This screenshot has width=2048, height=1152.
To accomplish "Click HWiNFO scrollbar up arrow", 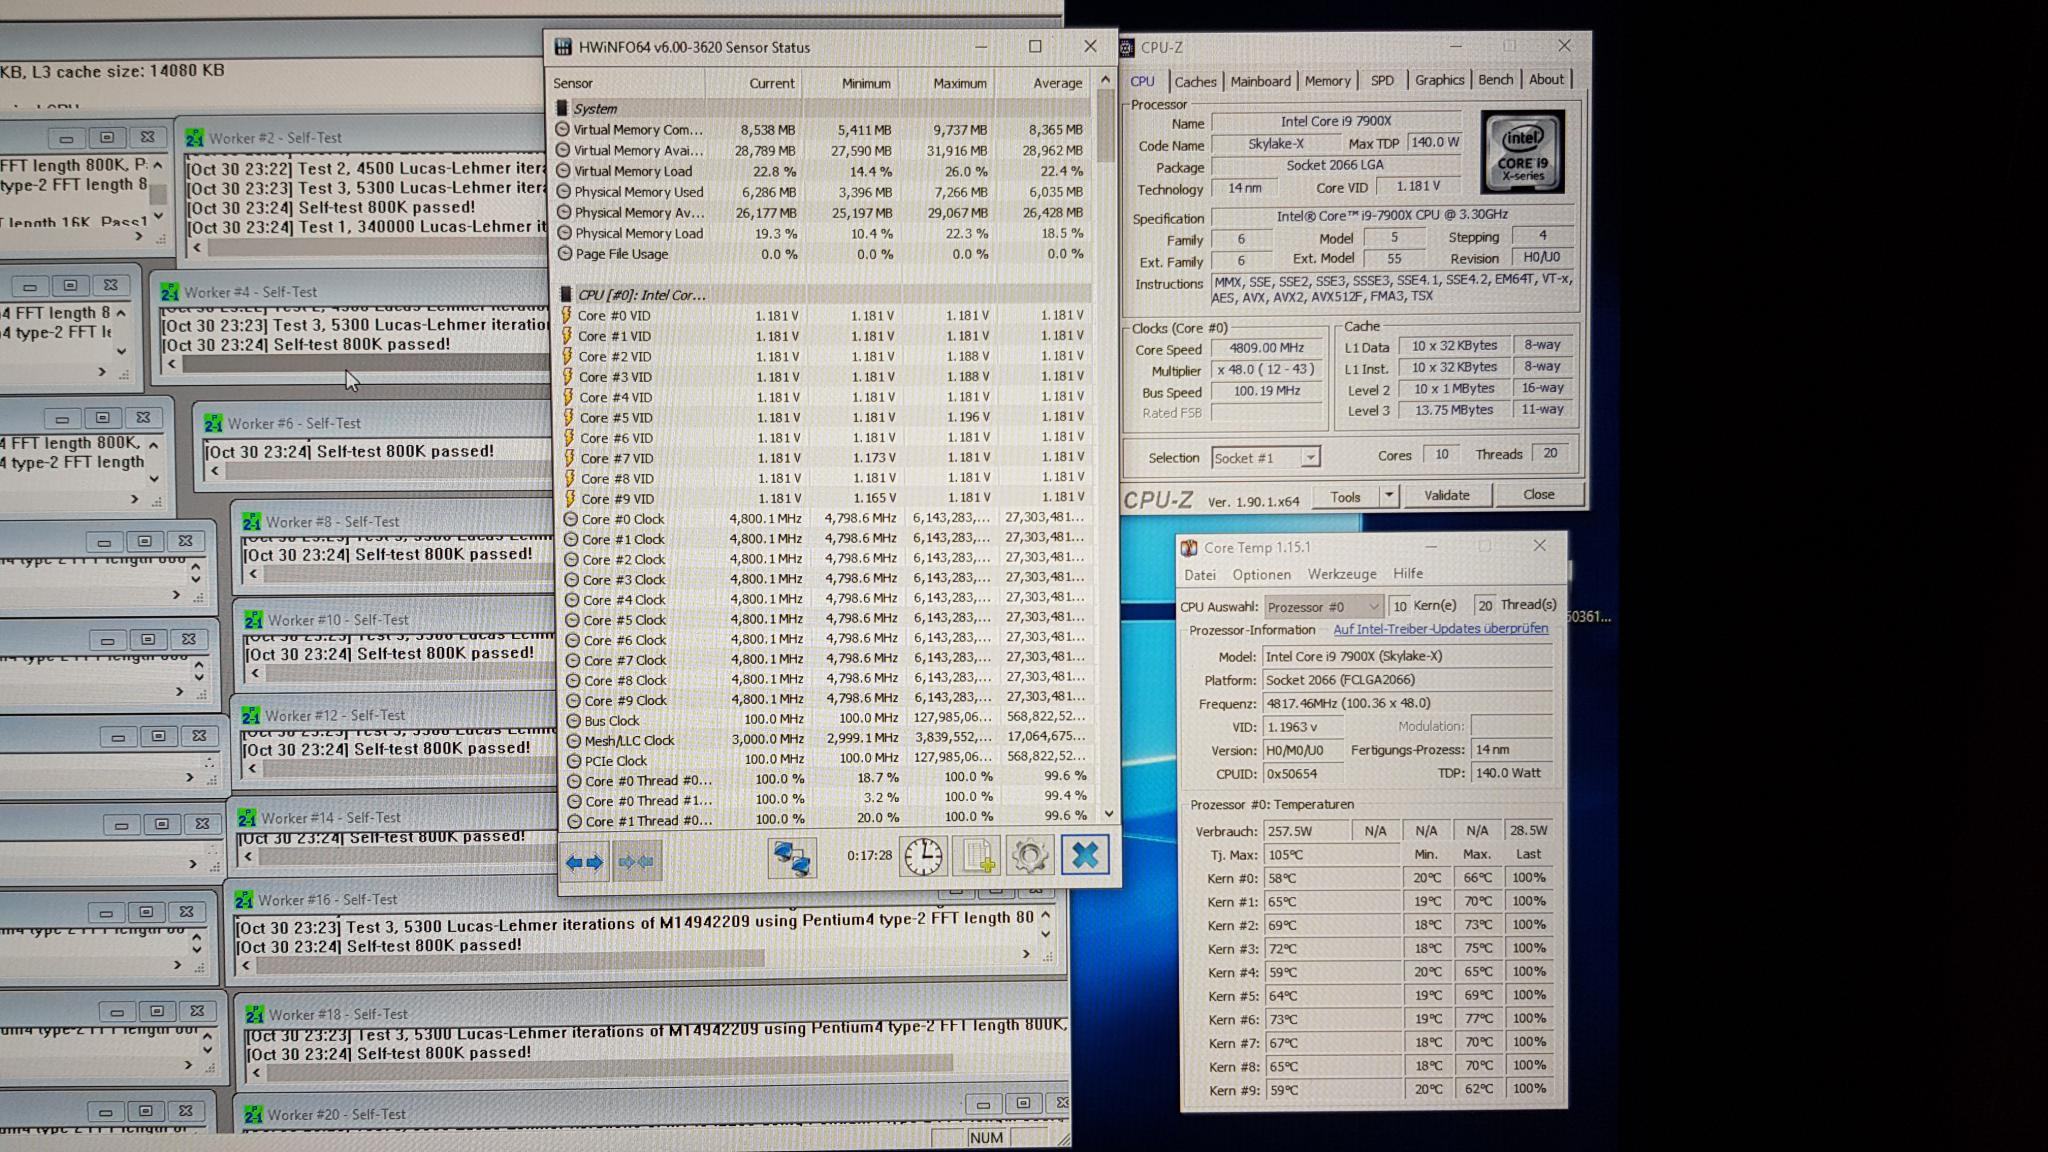I will pos(1105,79).
